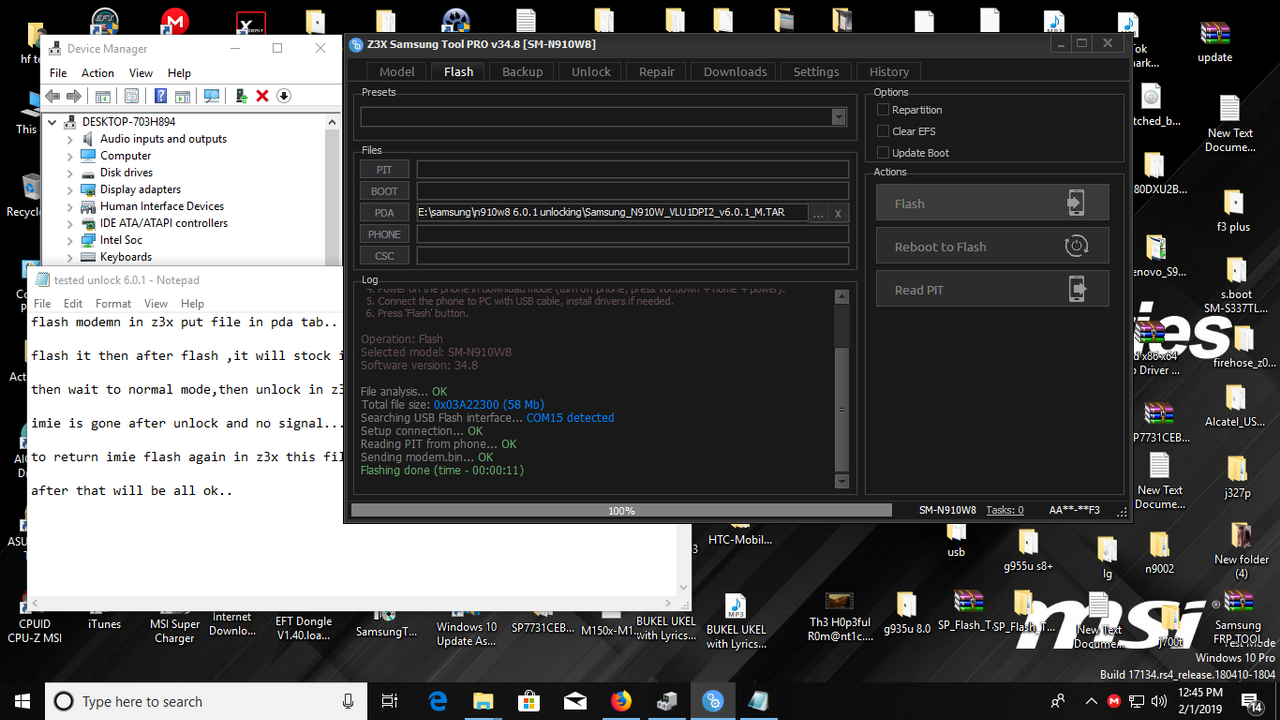Image resolution: width=1280 pixels, height=720 pixels.
Task: Click the CSC file button
Action: pyautogui.click(x=384, y=256)
